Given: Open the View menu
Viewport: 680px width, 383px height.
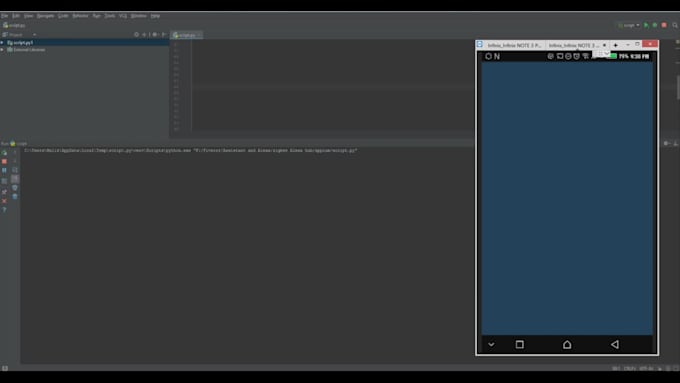Looking at the screenshot, I should click(x=28, y=16).
